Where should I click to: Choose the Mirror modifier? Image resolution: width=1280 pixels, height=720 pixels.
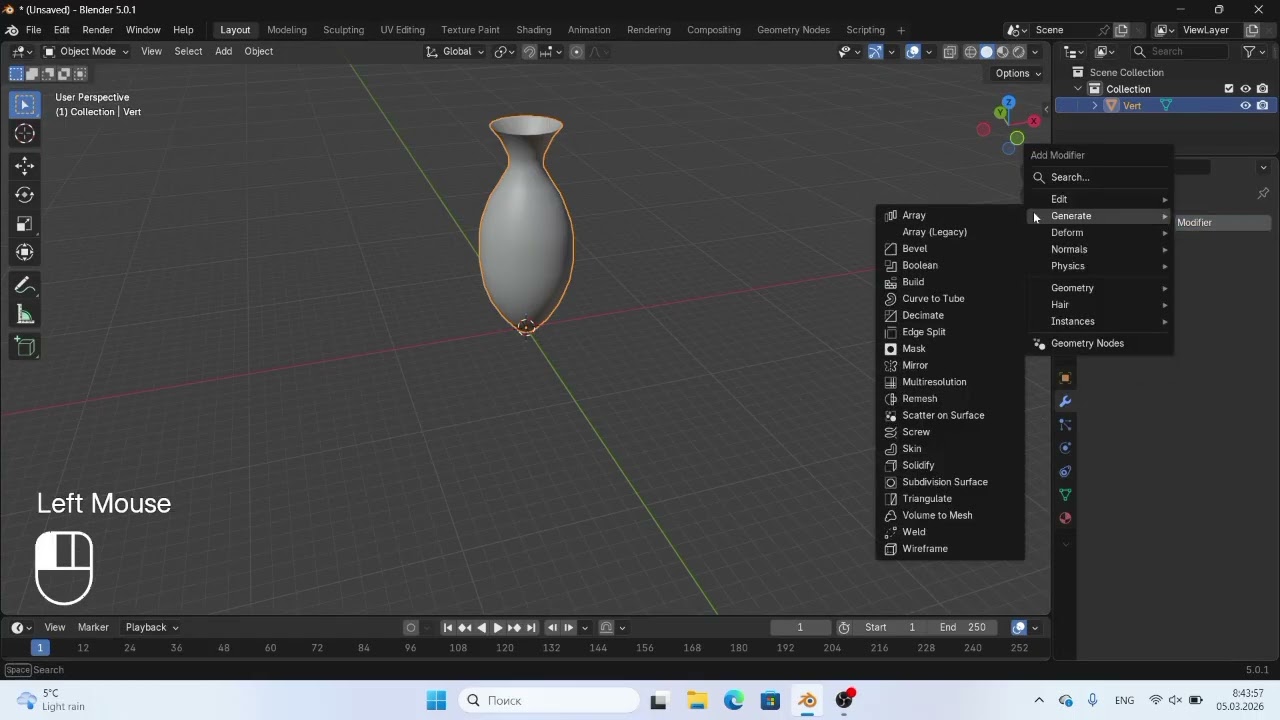click(x=950, y=365)
